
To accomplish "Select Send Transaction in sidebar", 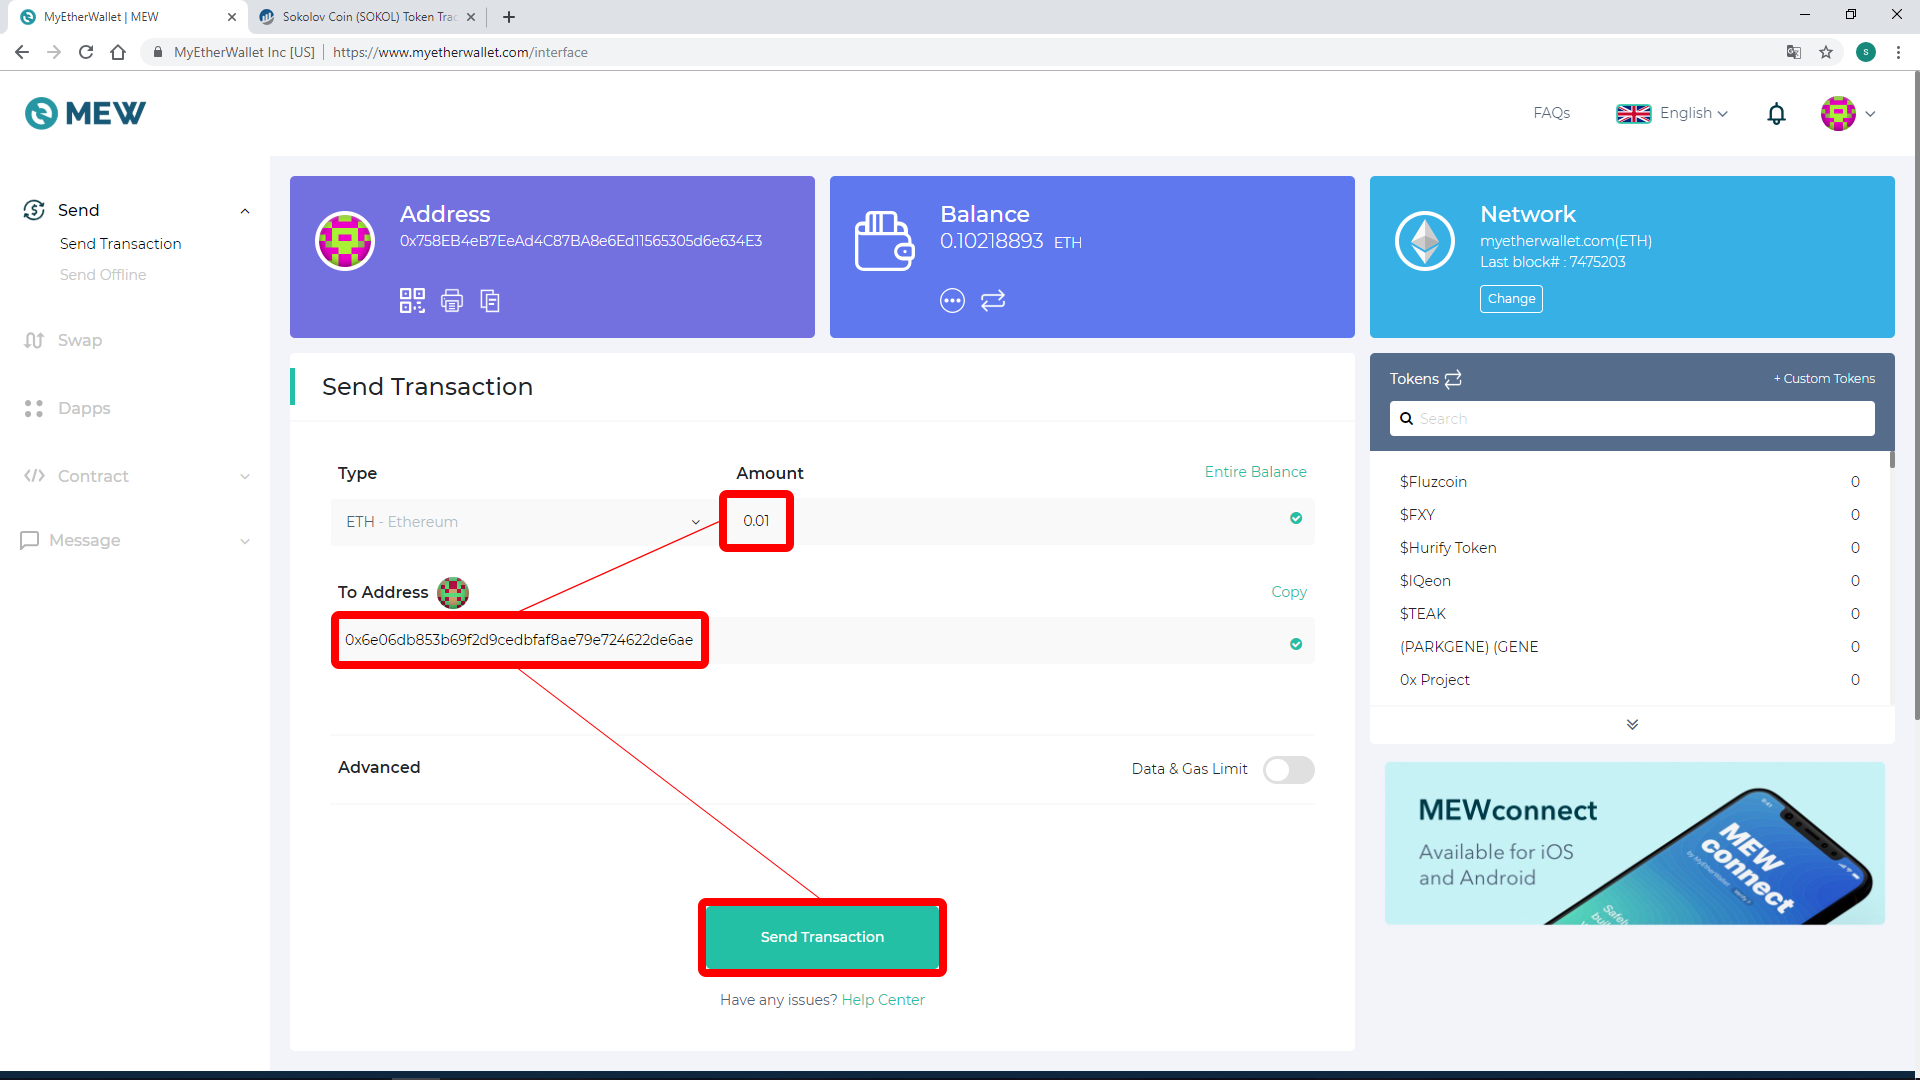I will (121, 244).
